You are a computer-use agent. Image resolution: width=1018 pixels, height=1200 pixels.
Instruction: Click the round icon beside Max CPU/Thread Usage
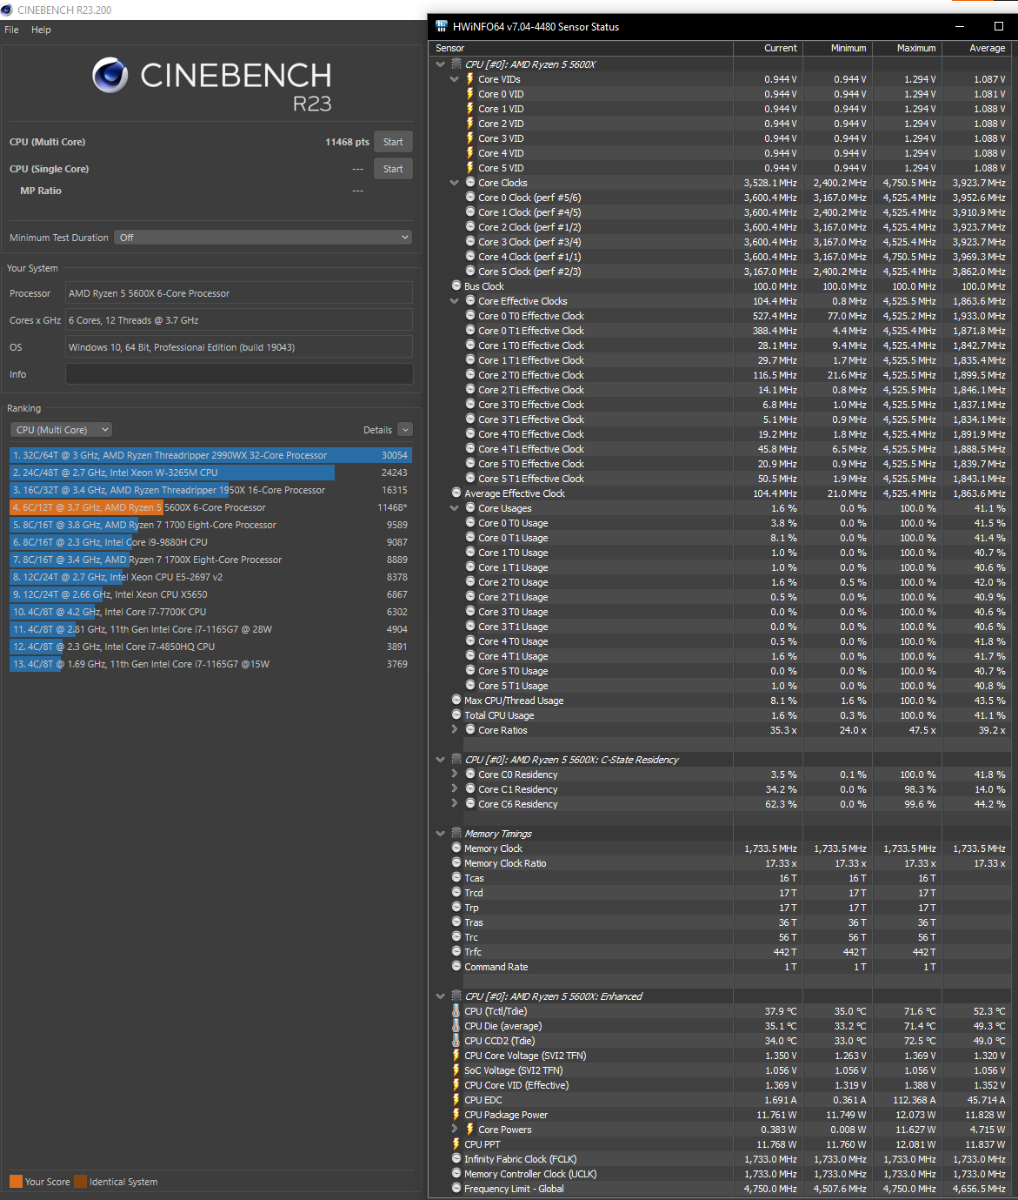(457, 700)
